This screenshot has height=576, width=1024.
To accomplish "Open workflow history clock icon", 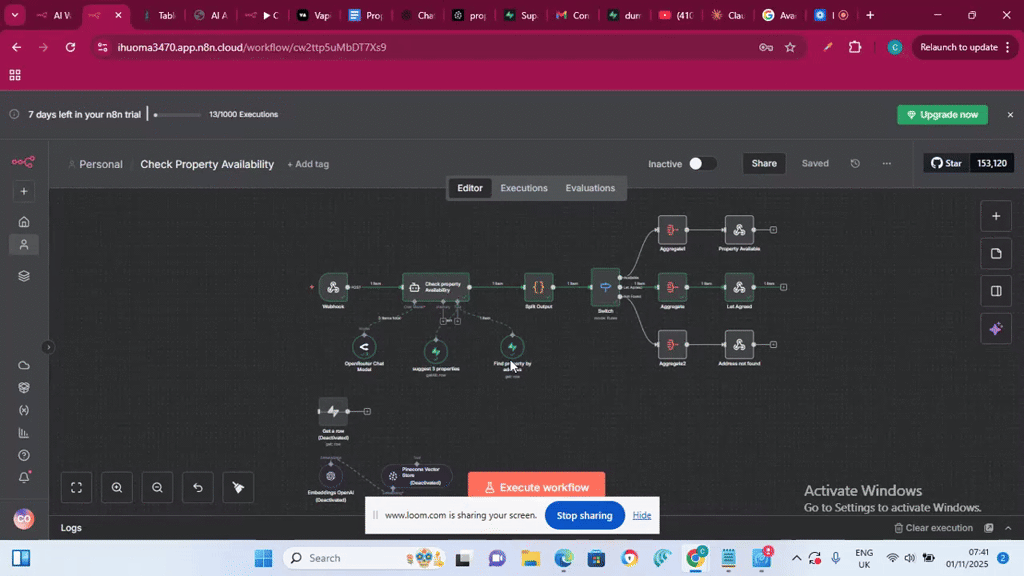I will click(855, 163).
